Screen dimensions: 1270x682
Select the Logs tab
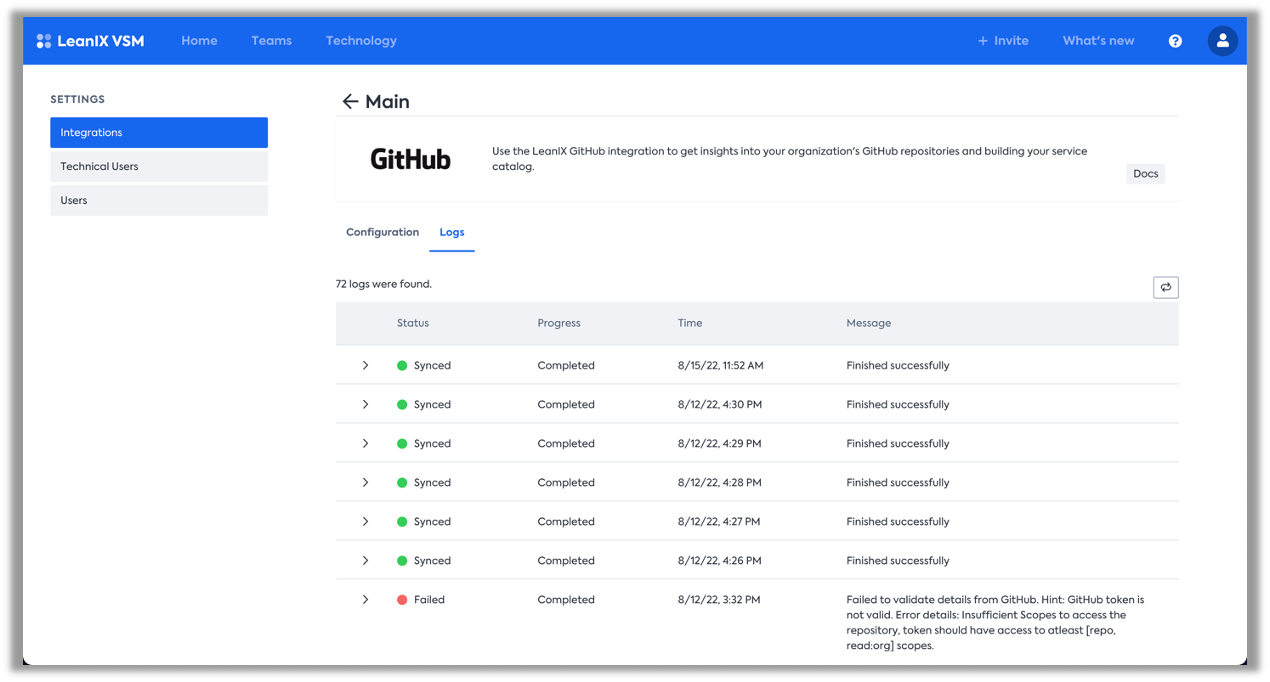452,232
